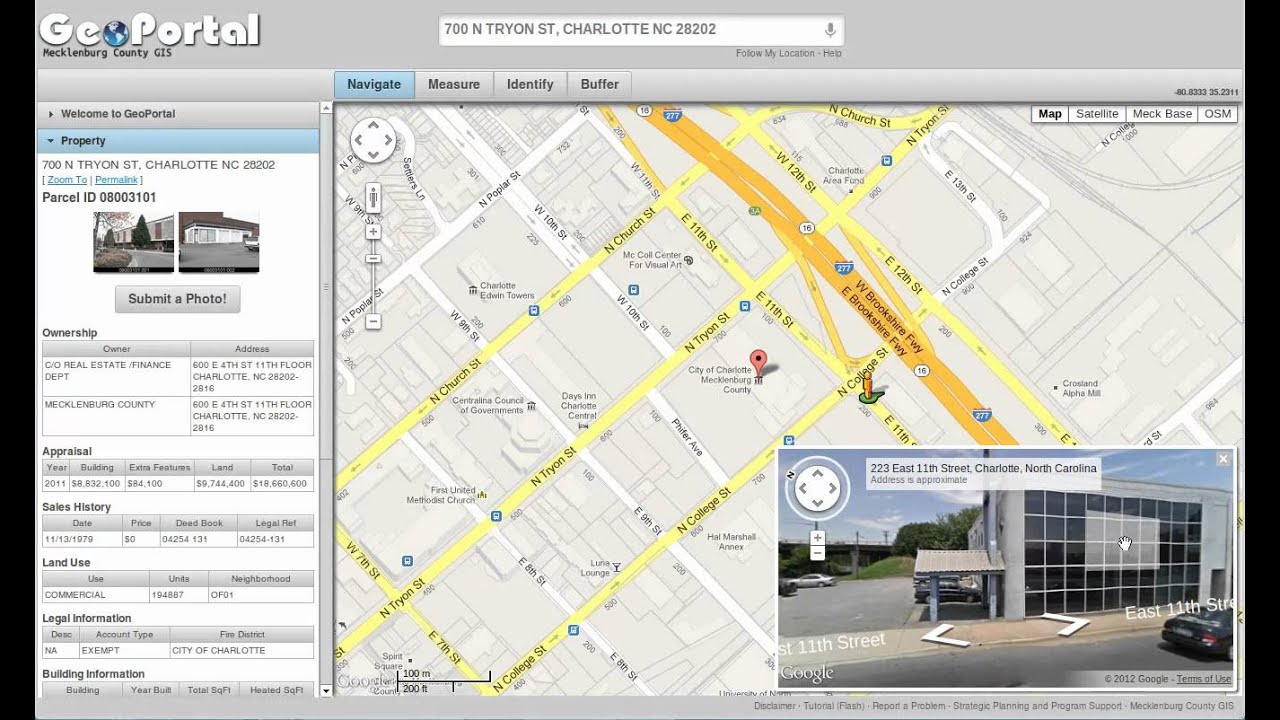1280x720 pixels.
Task: Click the Mc Coll Center for Visual Art icon
Action: tap(688, 260)
